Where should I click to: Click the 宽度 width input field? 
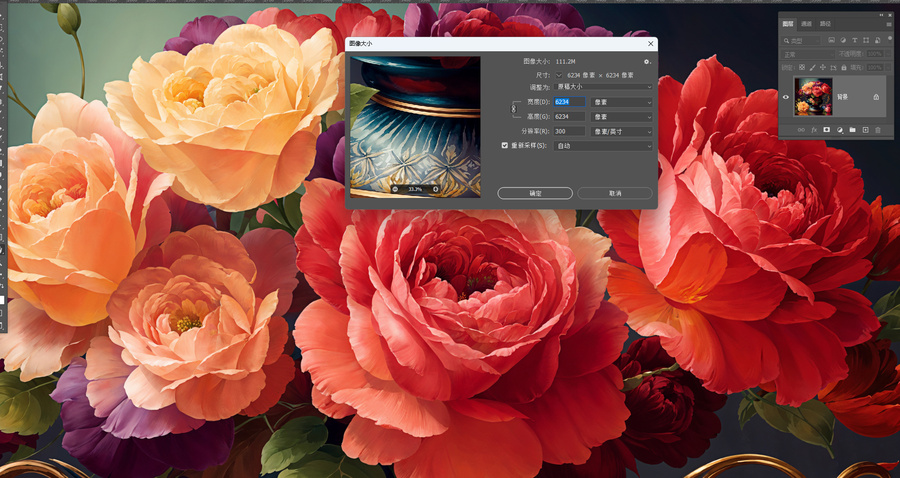coord(569,102)
